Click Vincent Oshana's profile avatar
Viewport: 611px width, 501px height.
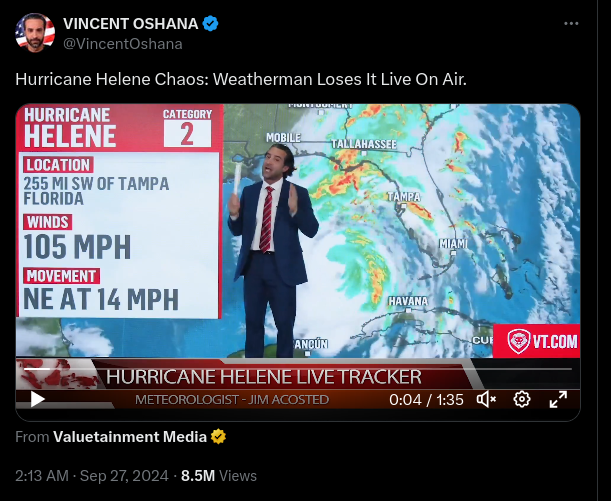35,32
